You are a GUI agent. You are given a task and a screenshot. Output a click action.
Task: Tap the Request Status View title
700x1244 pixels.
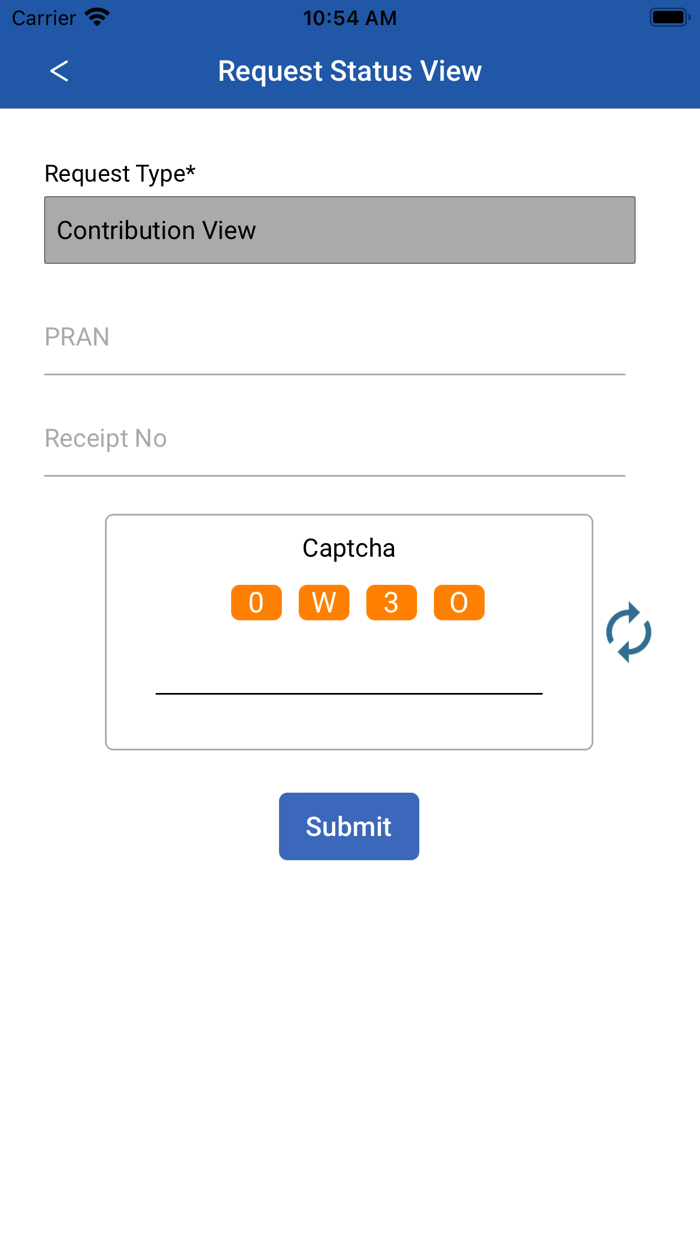349,71
